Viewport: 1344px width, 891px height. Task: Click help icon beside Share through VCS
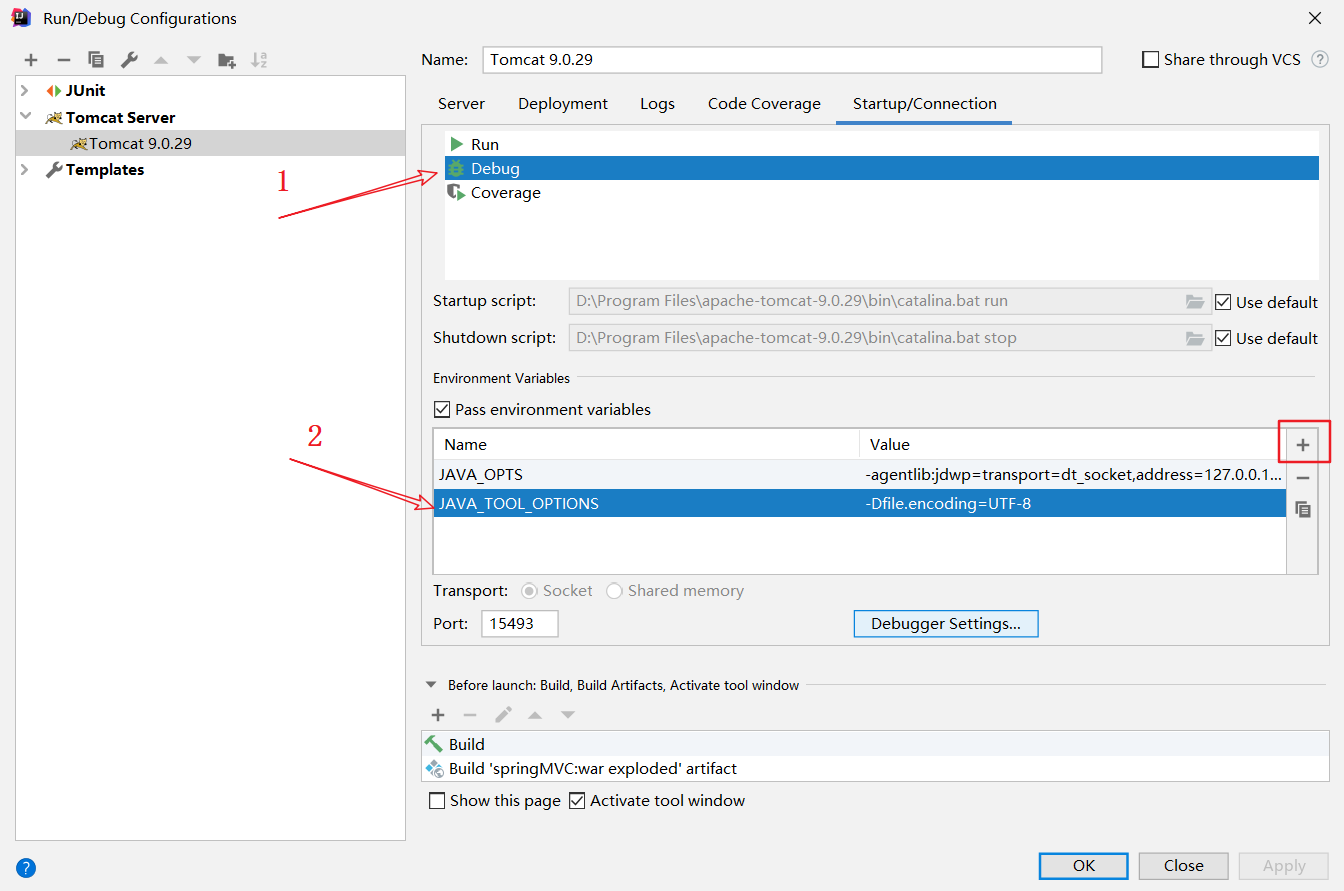click(1320, 60)
